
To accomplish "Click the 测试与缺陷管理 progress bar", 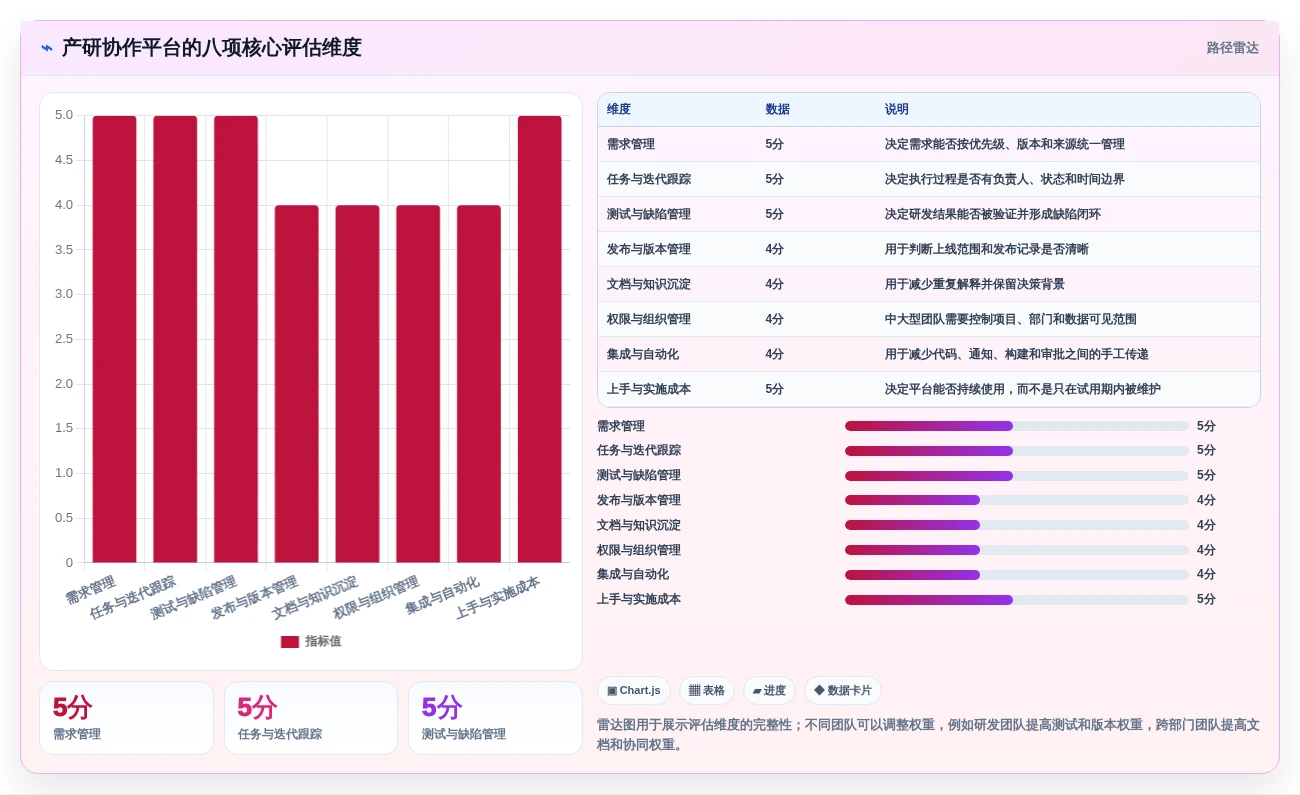I will (x=1017, y=476).
